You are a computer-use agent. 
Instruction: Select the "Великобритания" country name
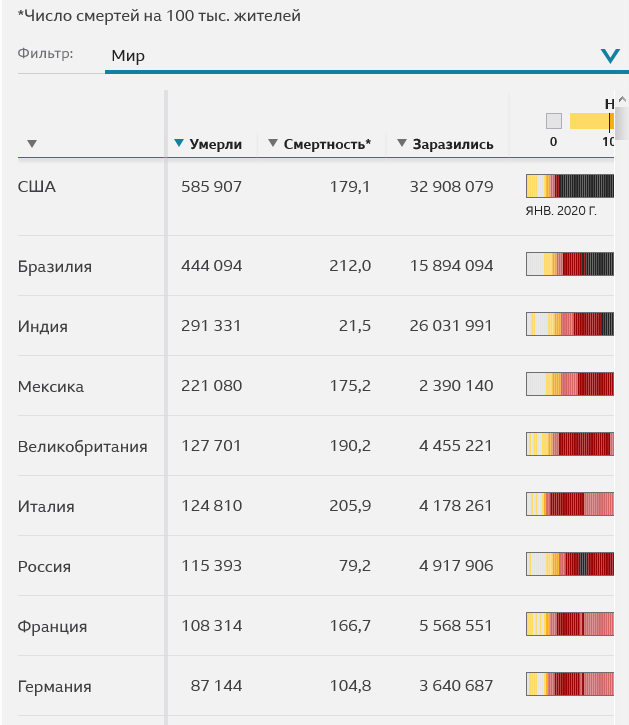[83, 446]
